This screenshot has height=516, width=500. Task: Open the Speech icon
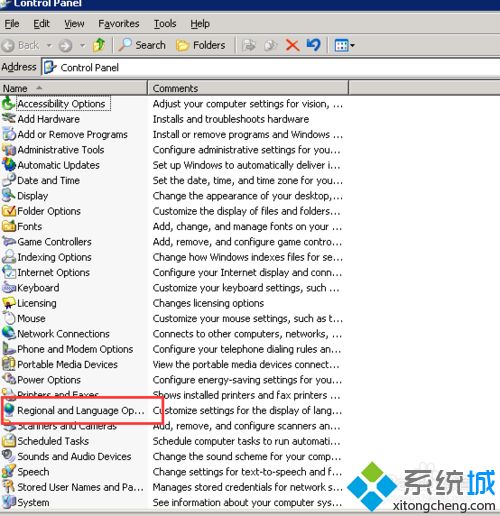click(x=8, y=472)
